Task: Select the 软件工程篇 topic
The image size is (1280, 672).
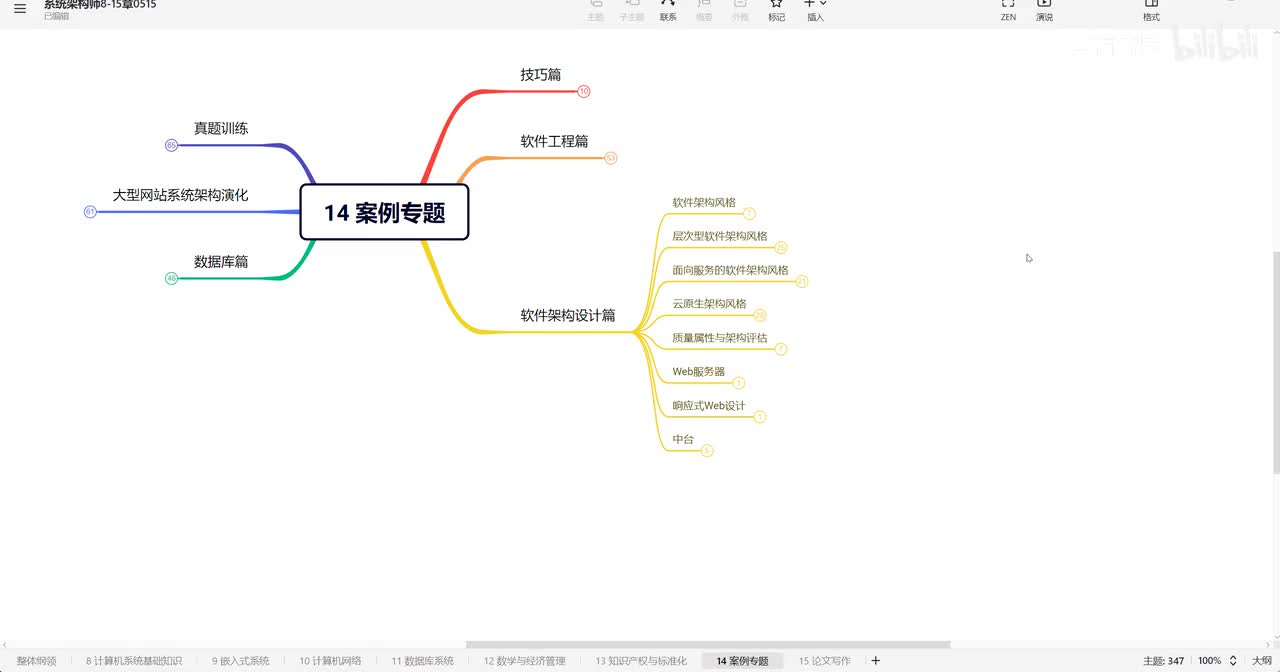Action: (x=555, y=142)
